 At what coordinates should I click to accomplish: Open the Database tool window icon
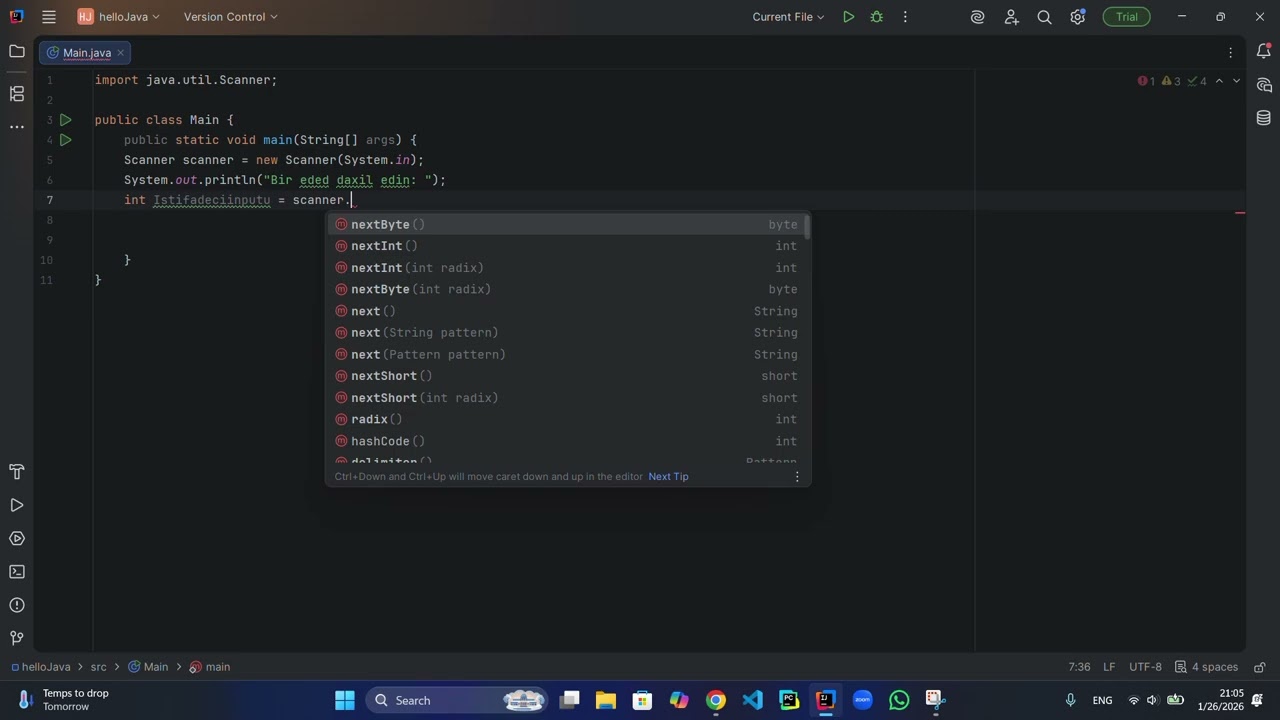(1264, 118)
